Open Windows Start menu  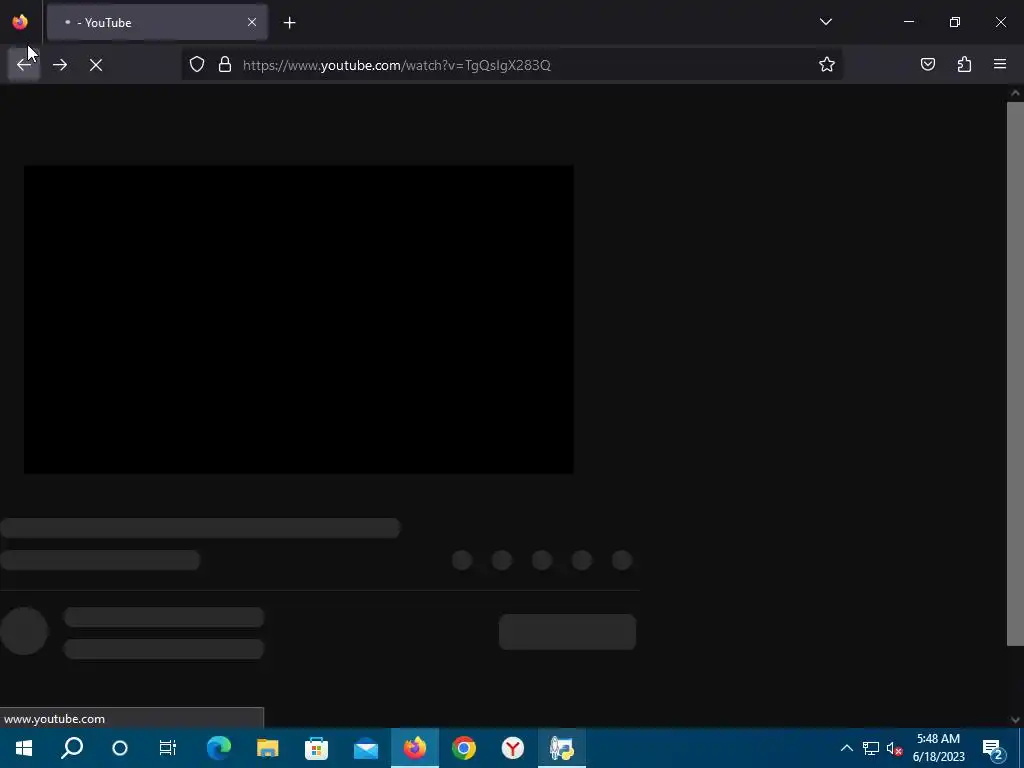[x=24, y=748]
